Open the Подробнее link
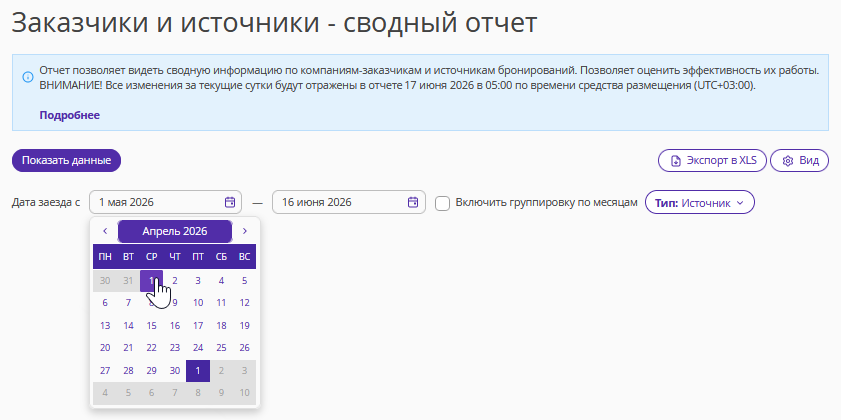Image resolution: width=841 pixels, height=420 pixels. click(70, 115)
